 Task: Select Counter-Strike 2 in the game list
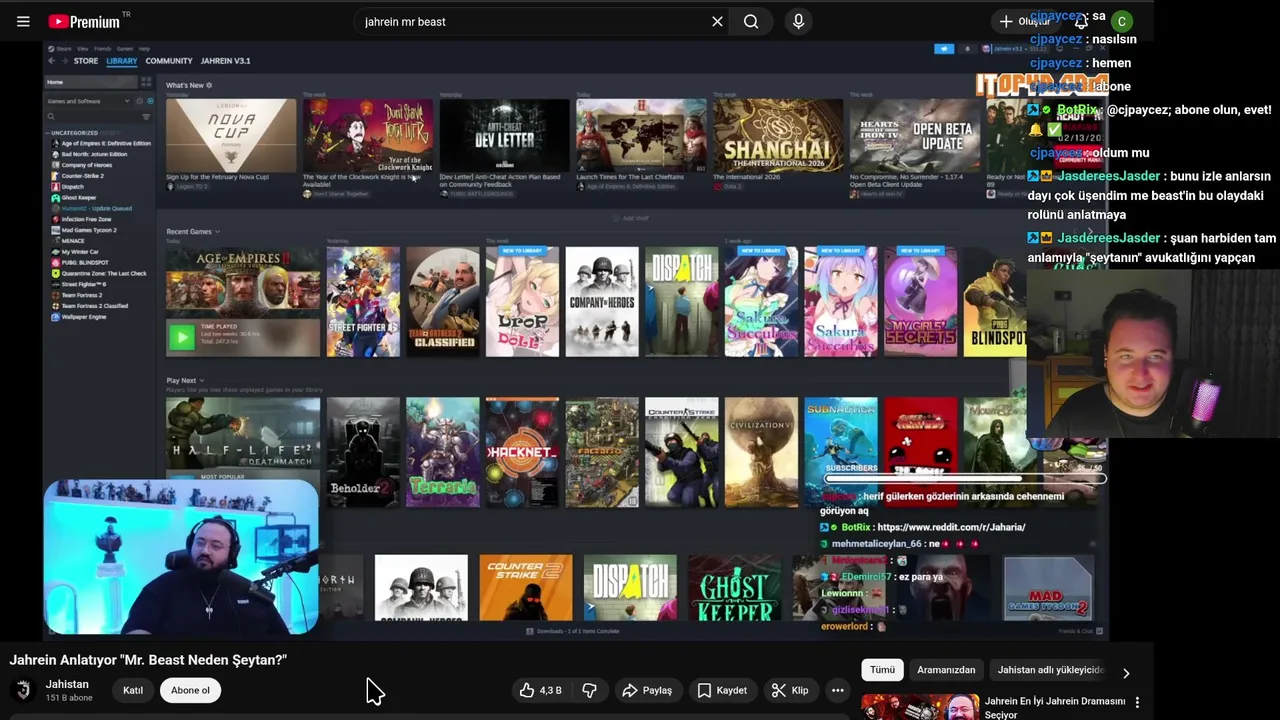[77, 176]
